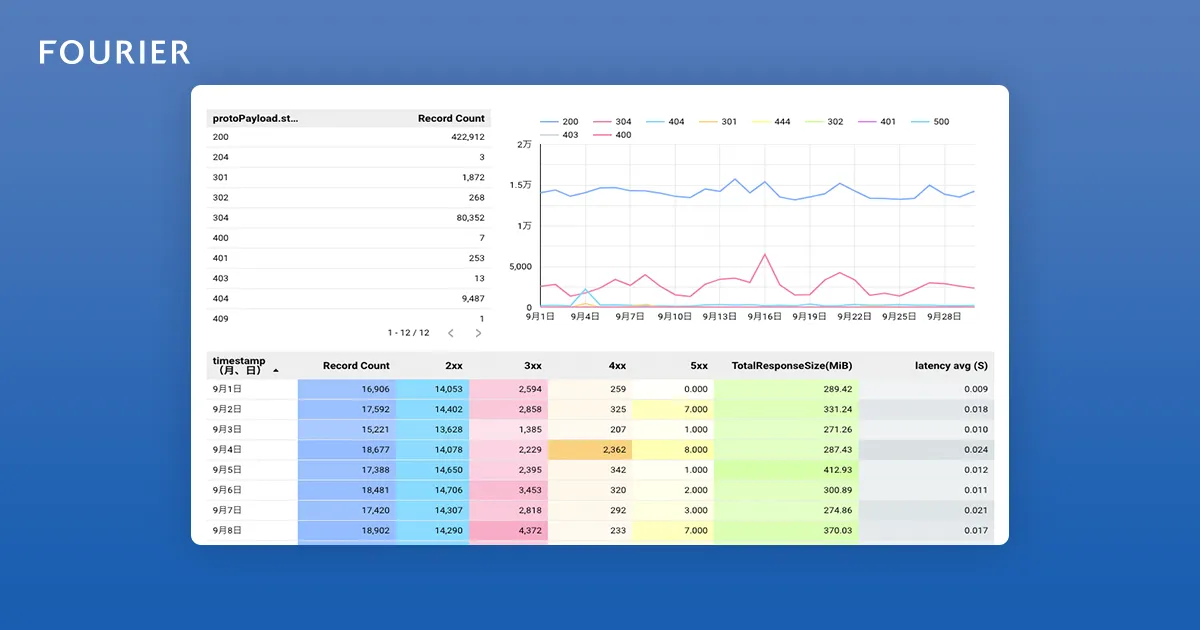Viewport: 1200px width, 630px height.
Task: Toggle the 444 legend entry
Action: click(x=770, y=122)
